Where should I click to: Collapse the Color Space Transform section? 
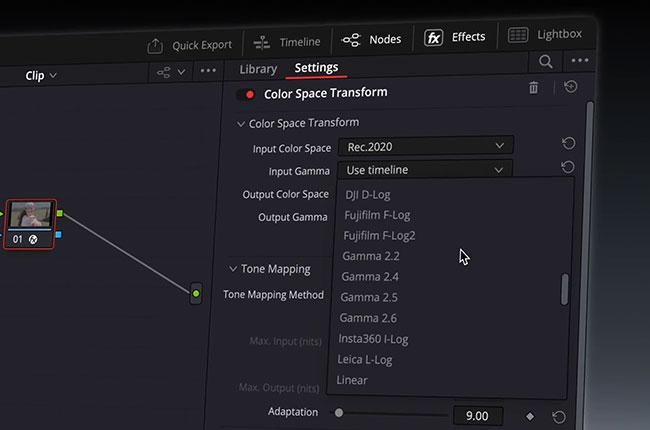(x=240, y=124)
